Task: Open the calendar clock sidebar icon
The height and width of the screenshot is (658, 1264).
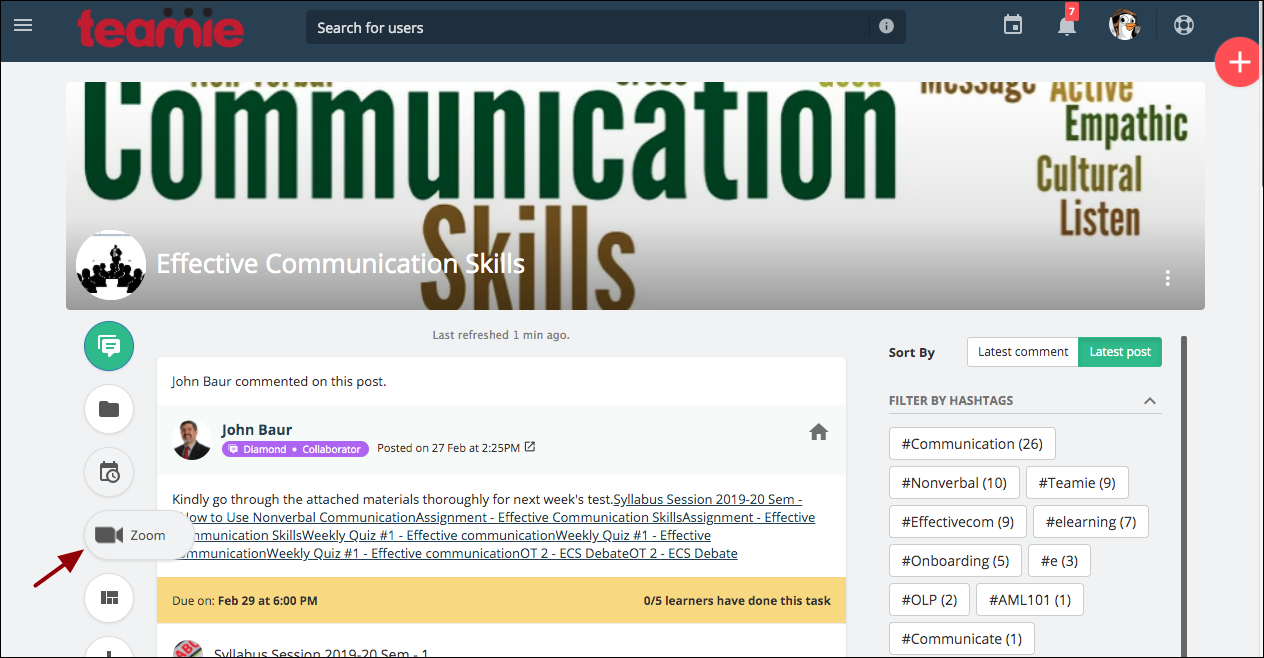Action: tap(109, 472)
